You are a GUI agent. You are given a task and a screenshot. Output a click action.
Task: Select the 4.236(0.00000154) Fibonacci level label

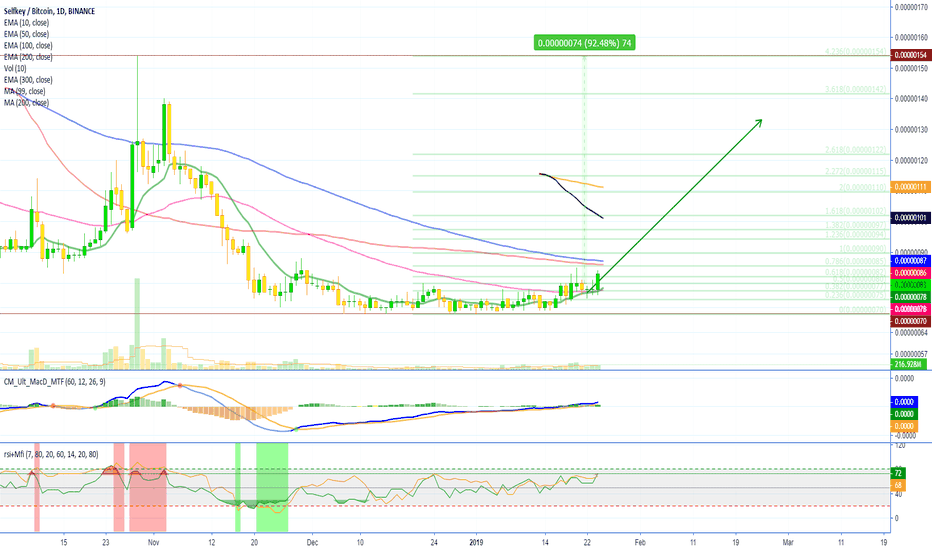(x=855, y=52)
